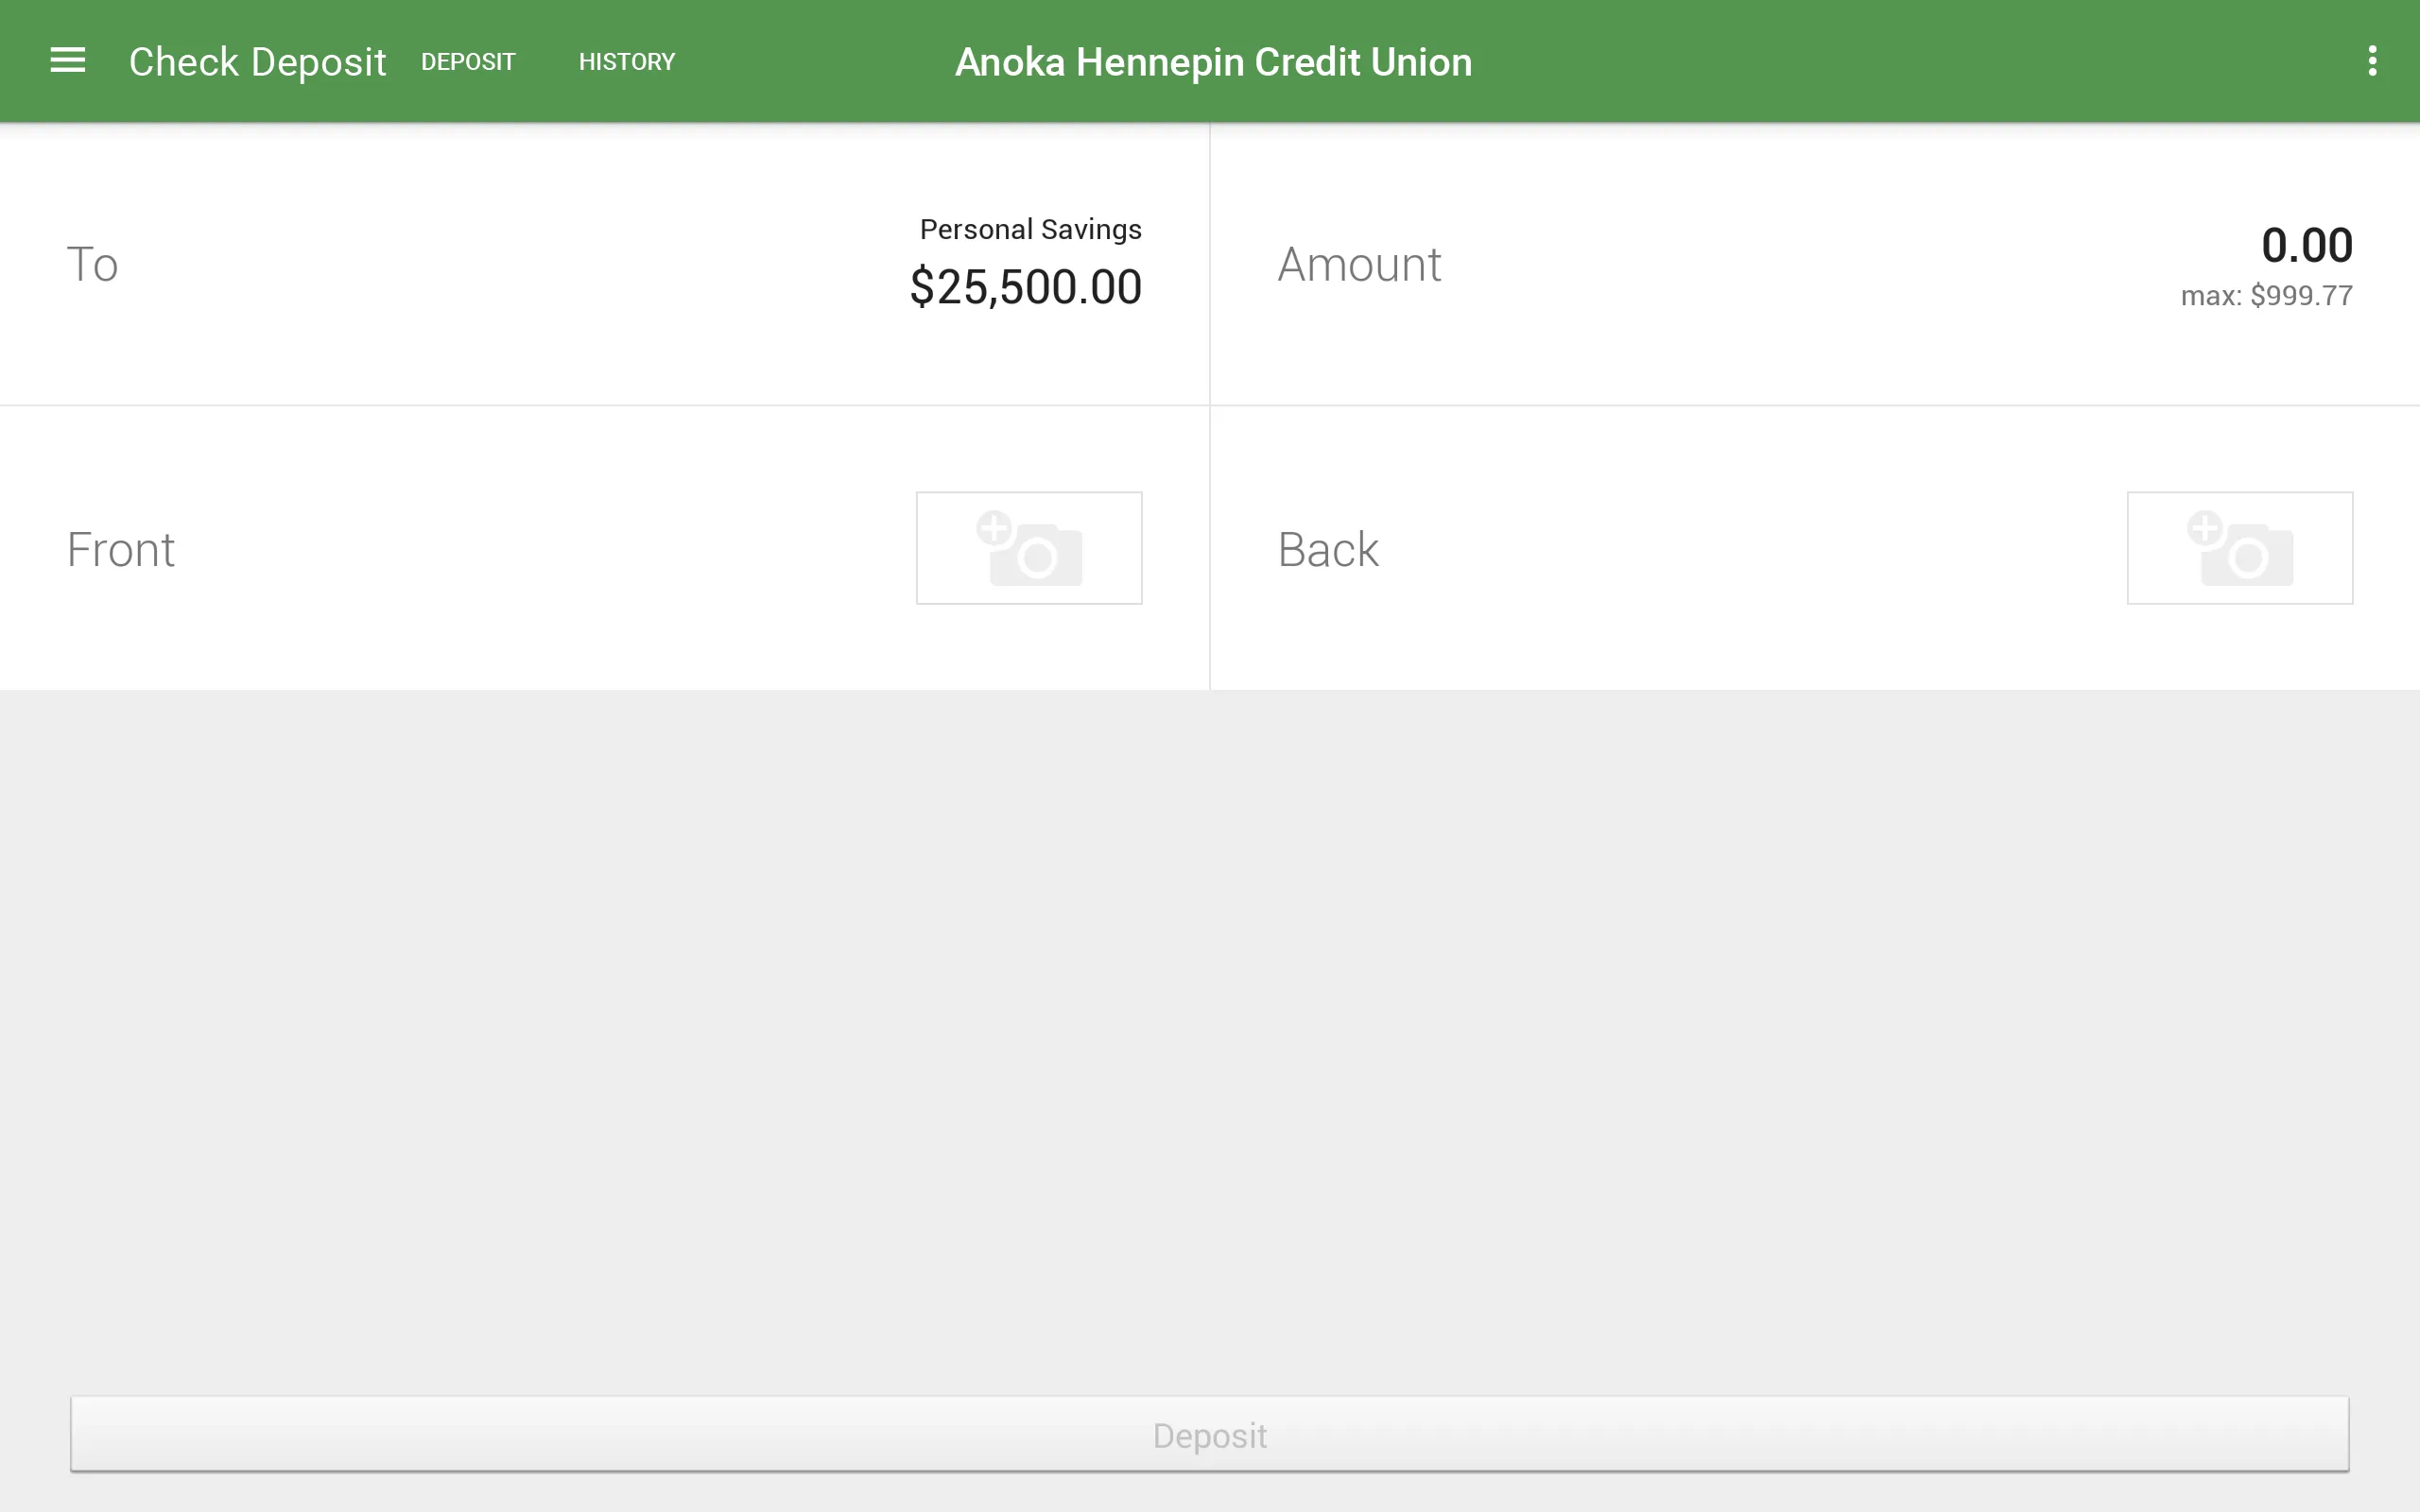Click the Deposit button at bottom
2420x1512 pixels.
(1209, 1435)
